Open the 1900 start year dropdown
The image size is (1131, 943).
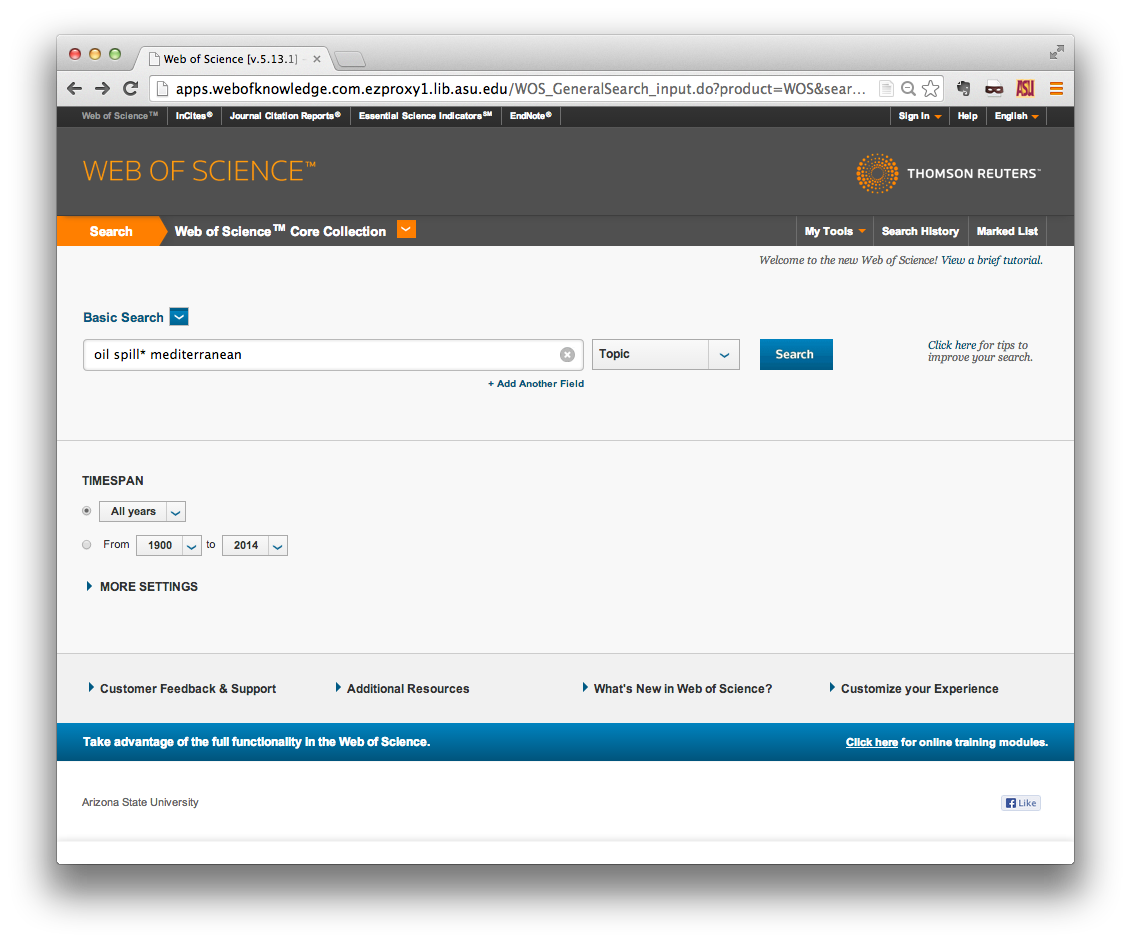[x=168, y=545]
